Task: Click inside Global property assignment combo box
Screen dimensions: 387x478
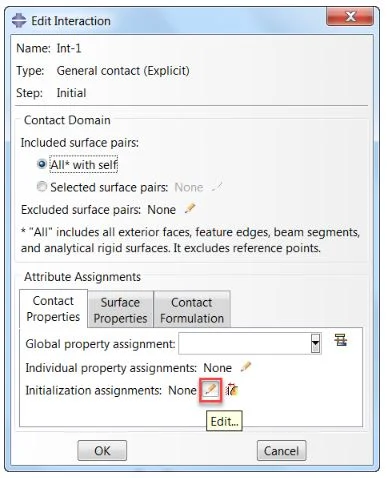Action: (245, 343)
